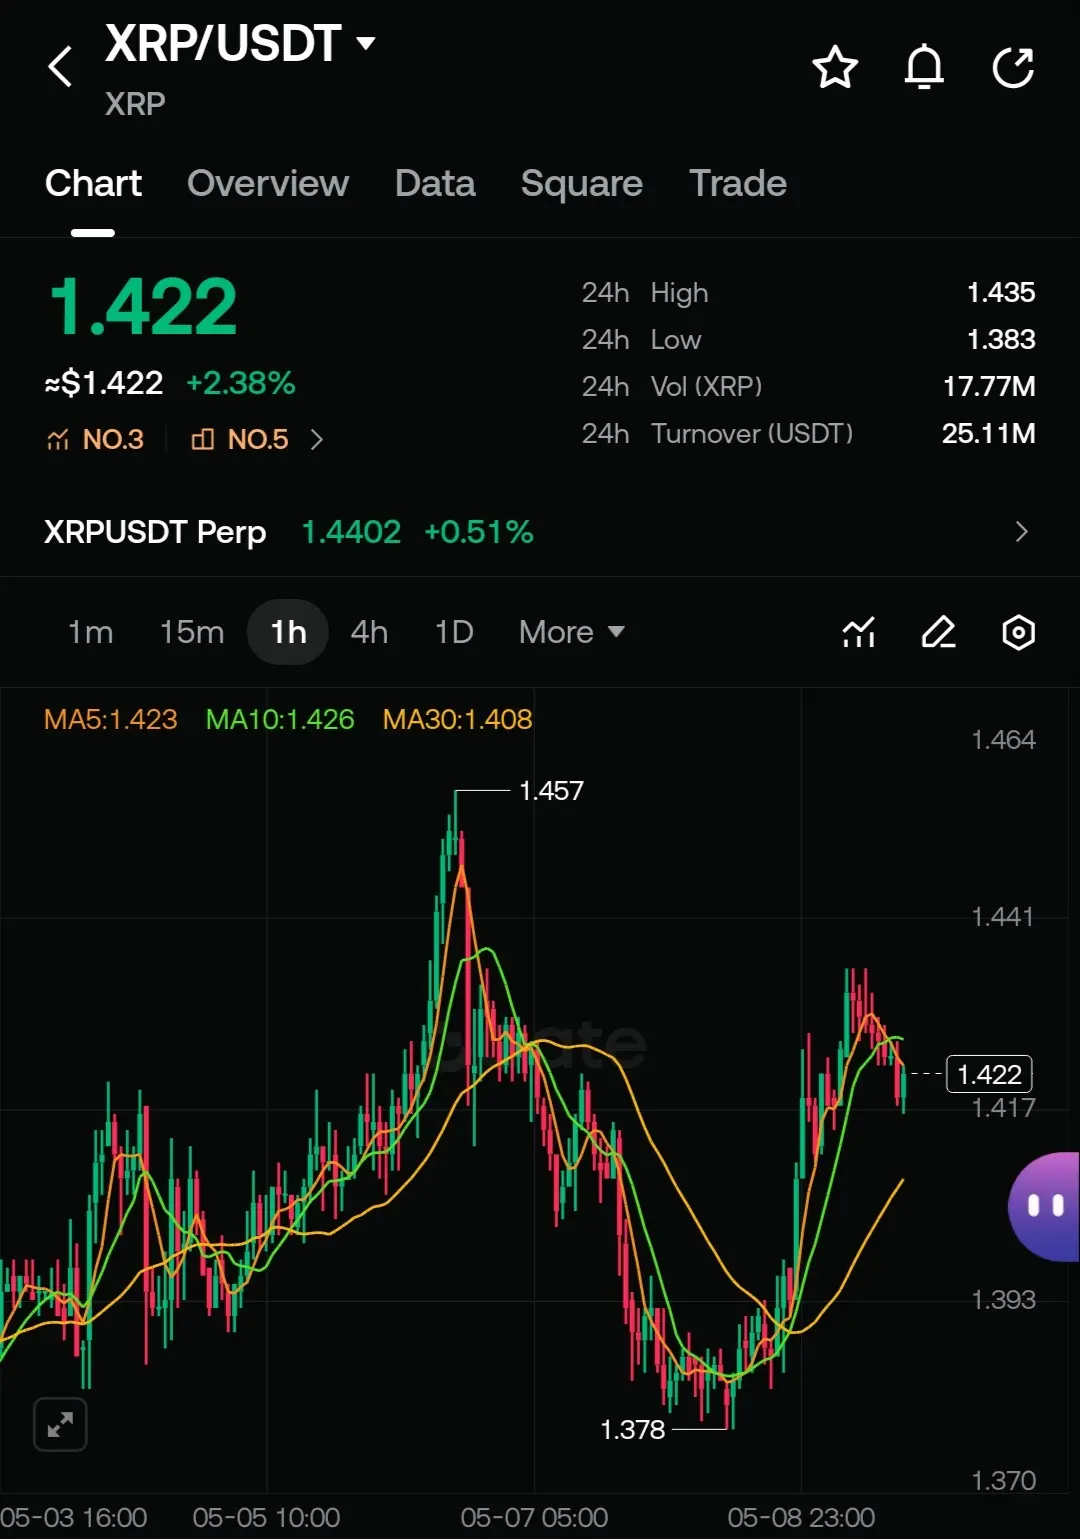Tap the 1.393 price axis label
This screenshot has width=1080, height=1539.
[x=1003, y=1300]
